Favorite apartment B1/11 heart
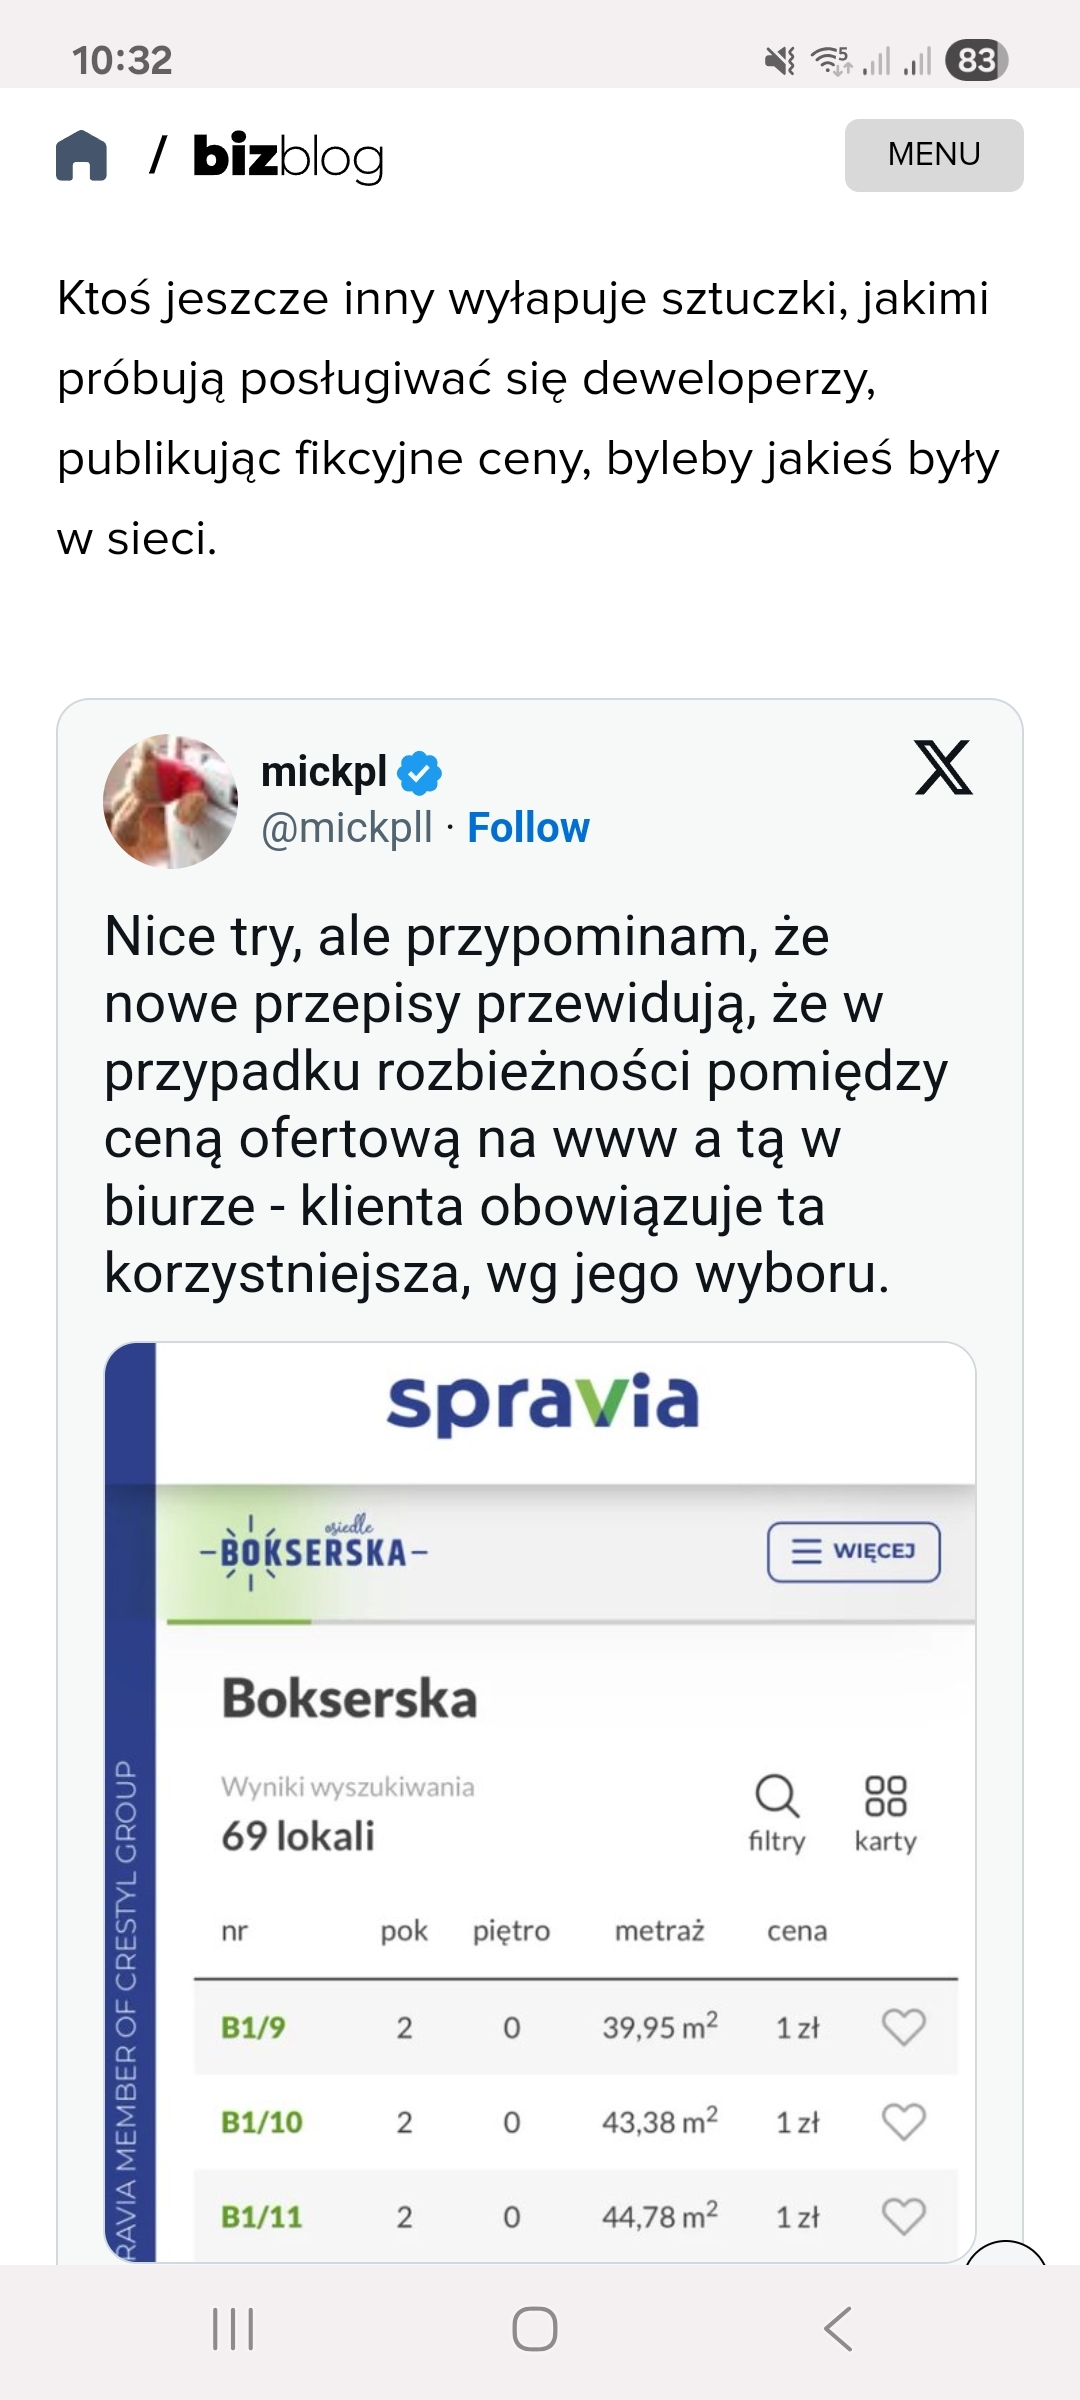The height and width of the screenshot is (2400, 1080). tap(903, 2216)
